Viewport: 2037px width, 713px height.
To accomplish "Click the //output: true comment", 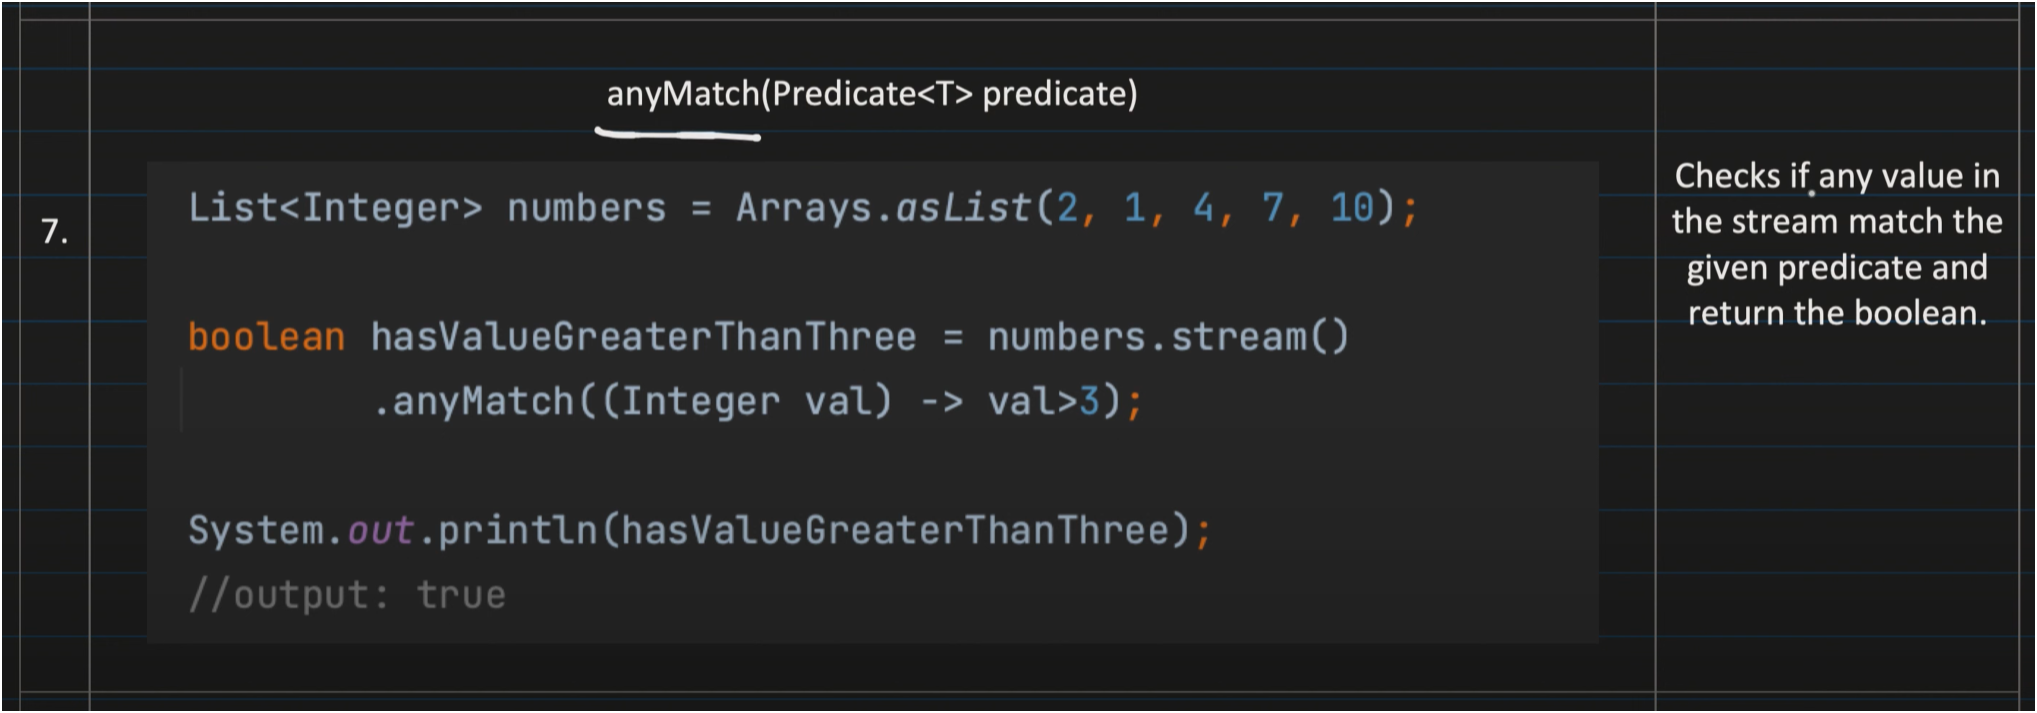I will tap(347, 595).
